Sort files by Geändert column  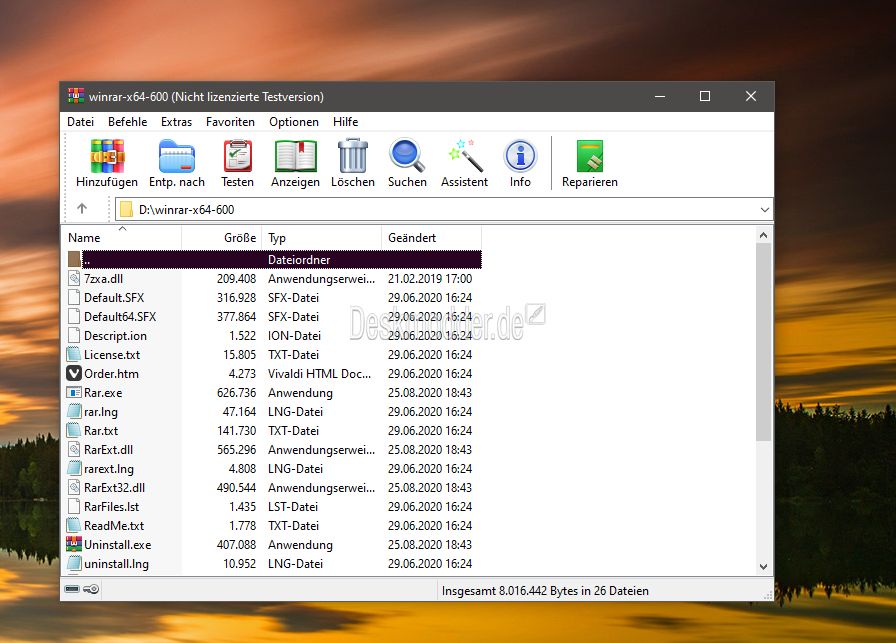pos(431,238)
